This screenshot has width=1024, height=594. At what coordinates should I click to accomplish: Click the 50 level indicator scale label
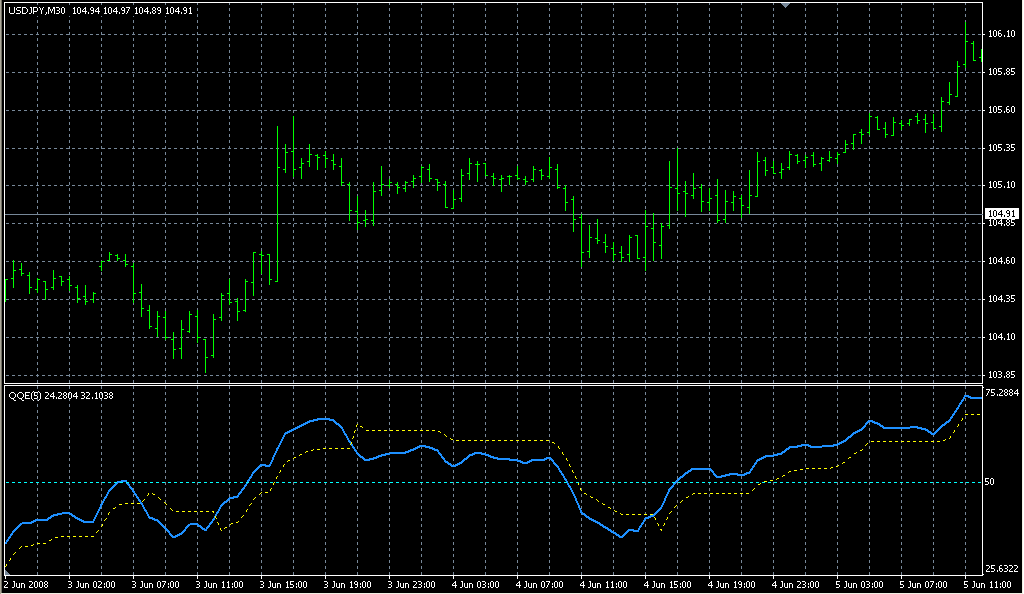[990, 482]
